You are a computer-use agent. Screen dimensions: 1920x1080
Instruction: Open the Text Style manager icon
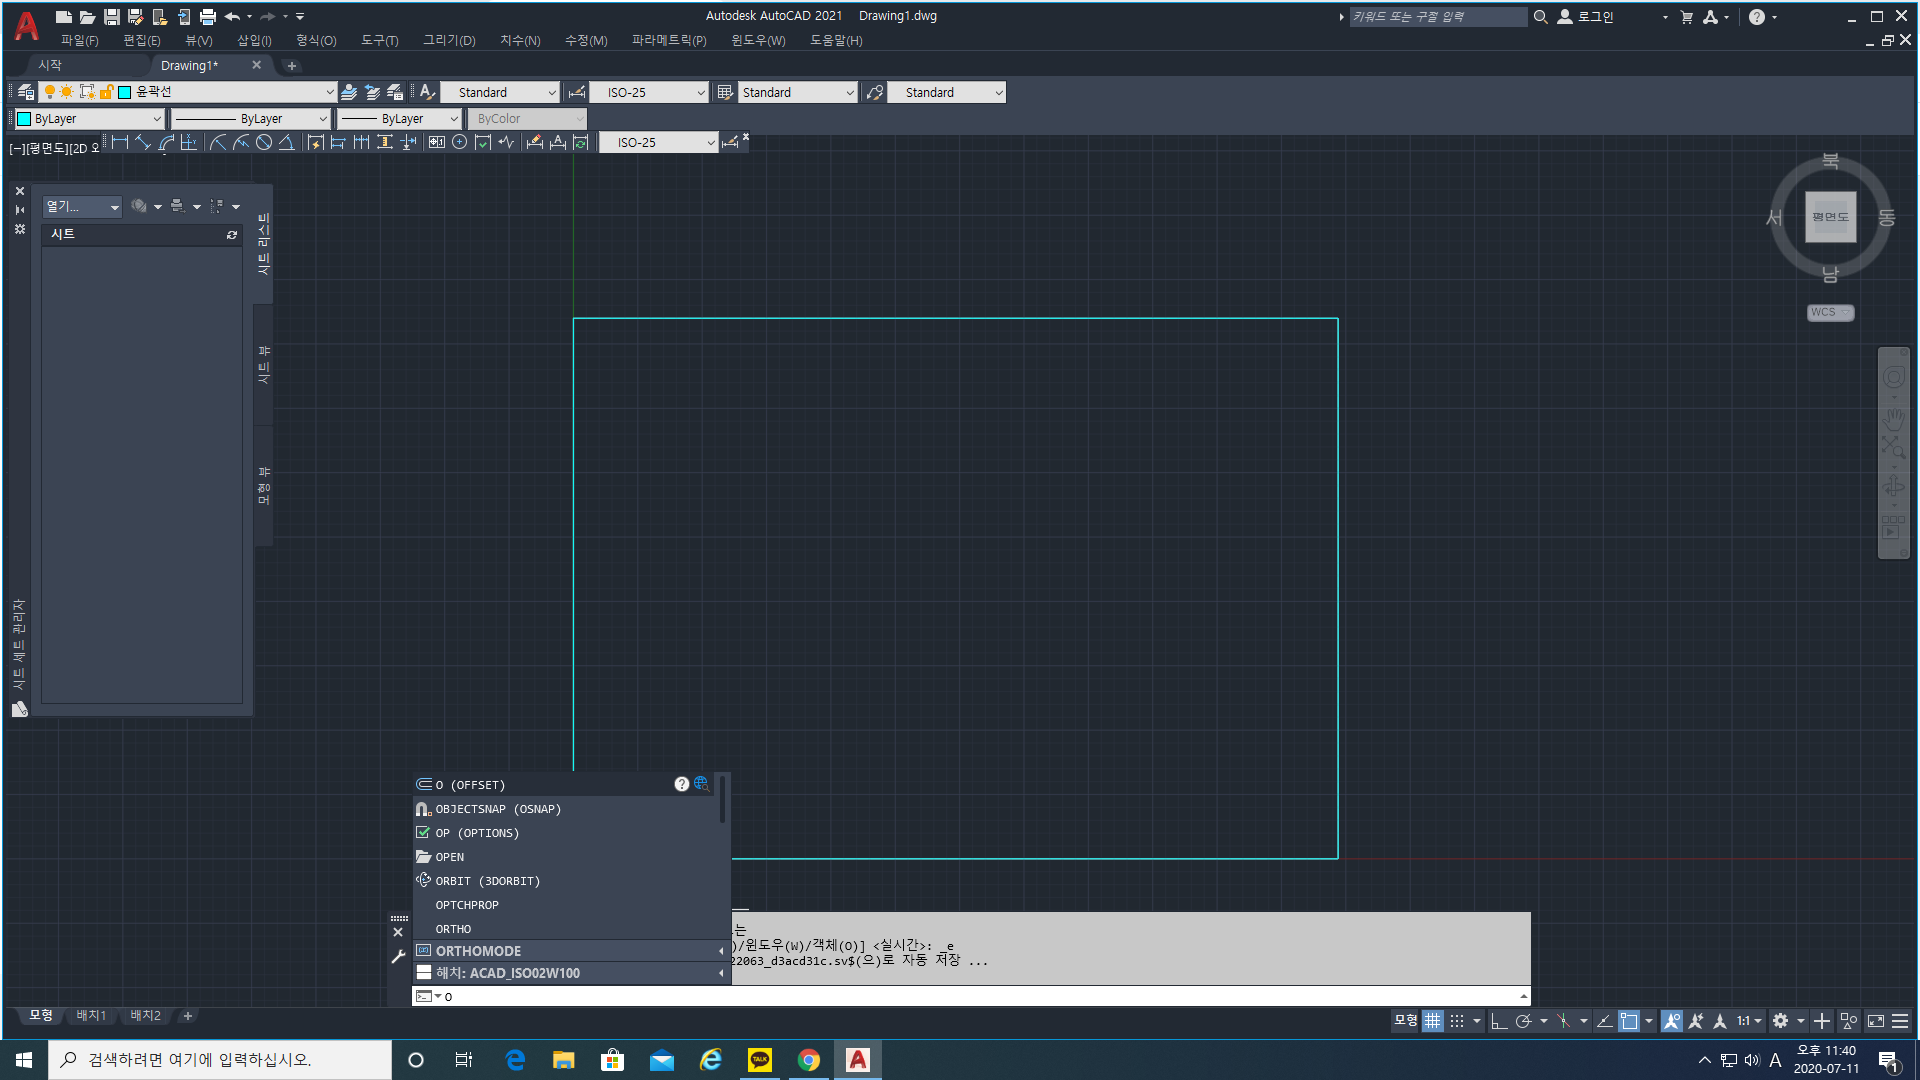[x=427, y=92]
